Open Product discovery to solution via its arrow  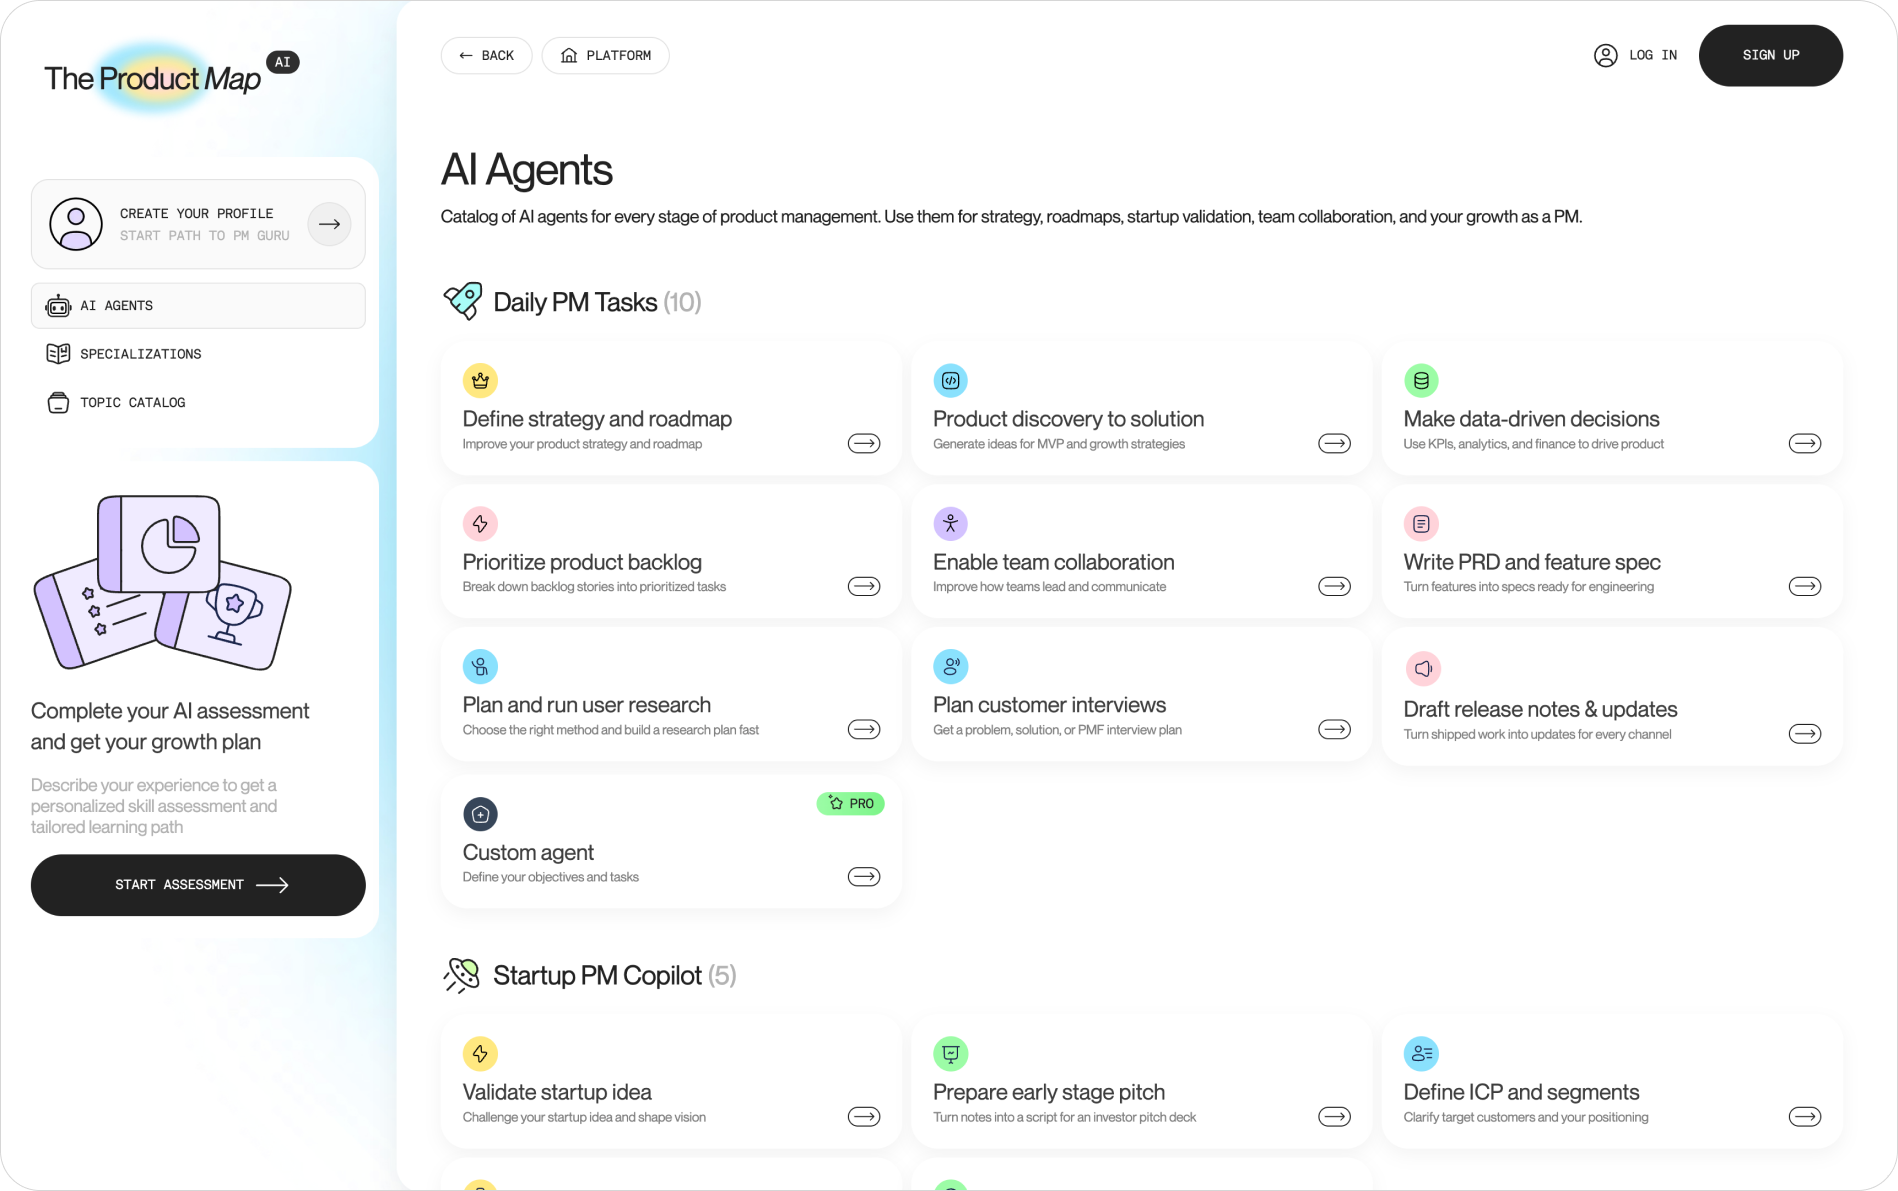[x=1334, y=443]
